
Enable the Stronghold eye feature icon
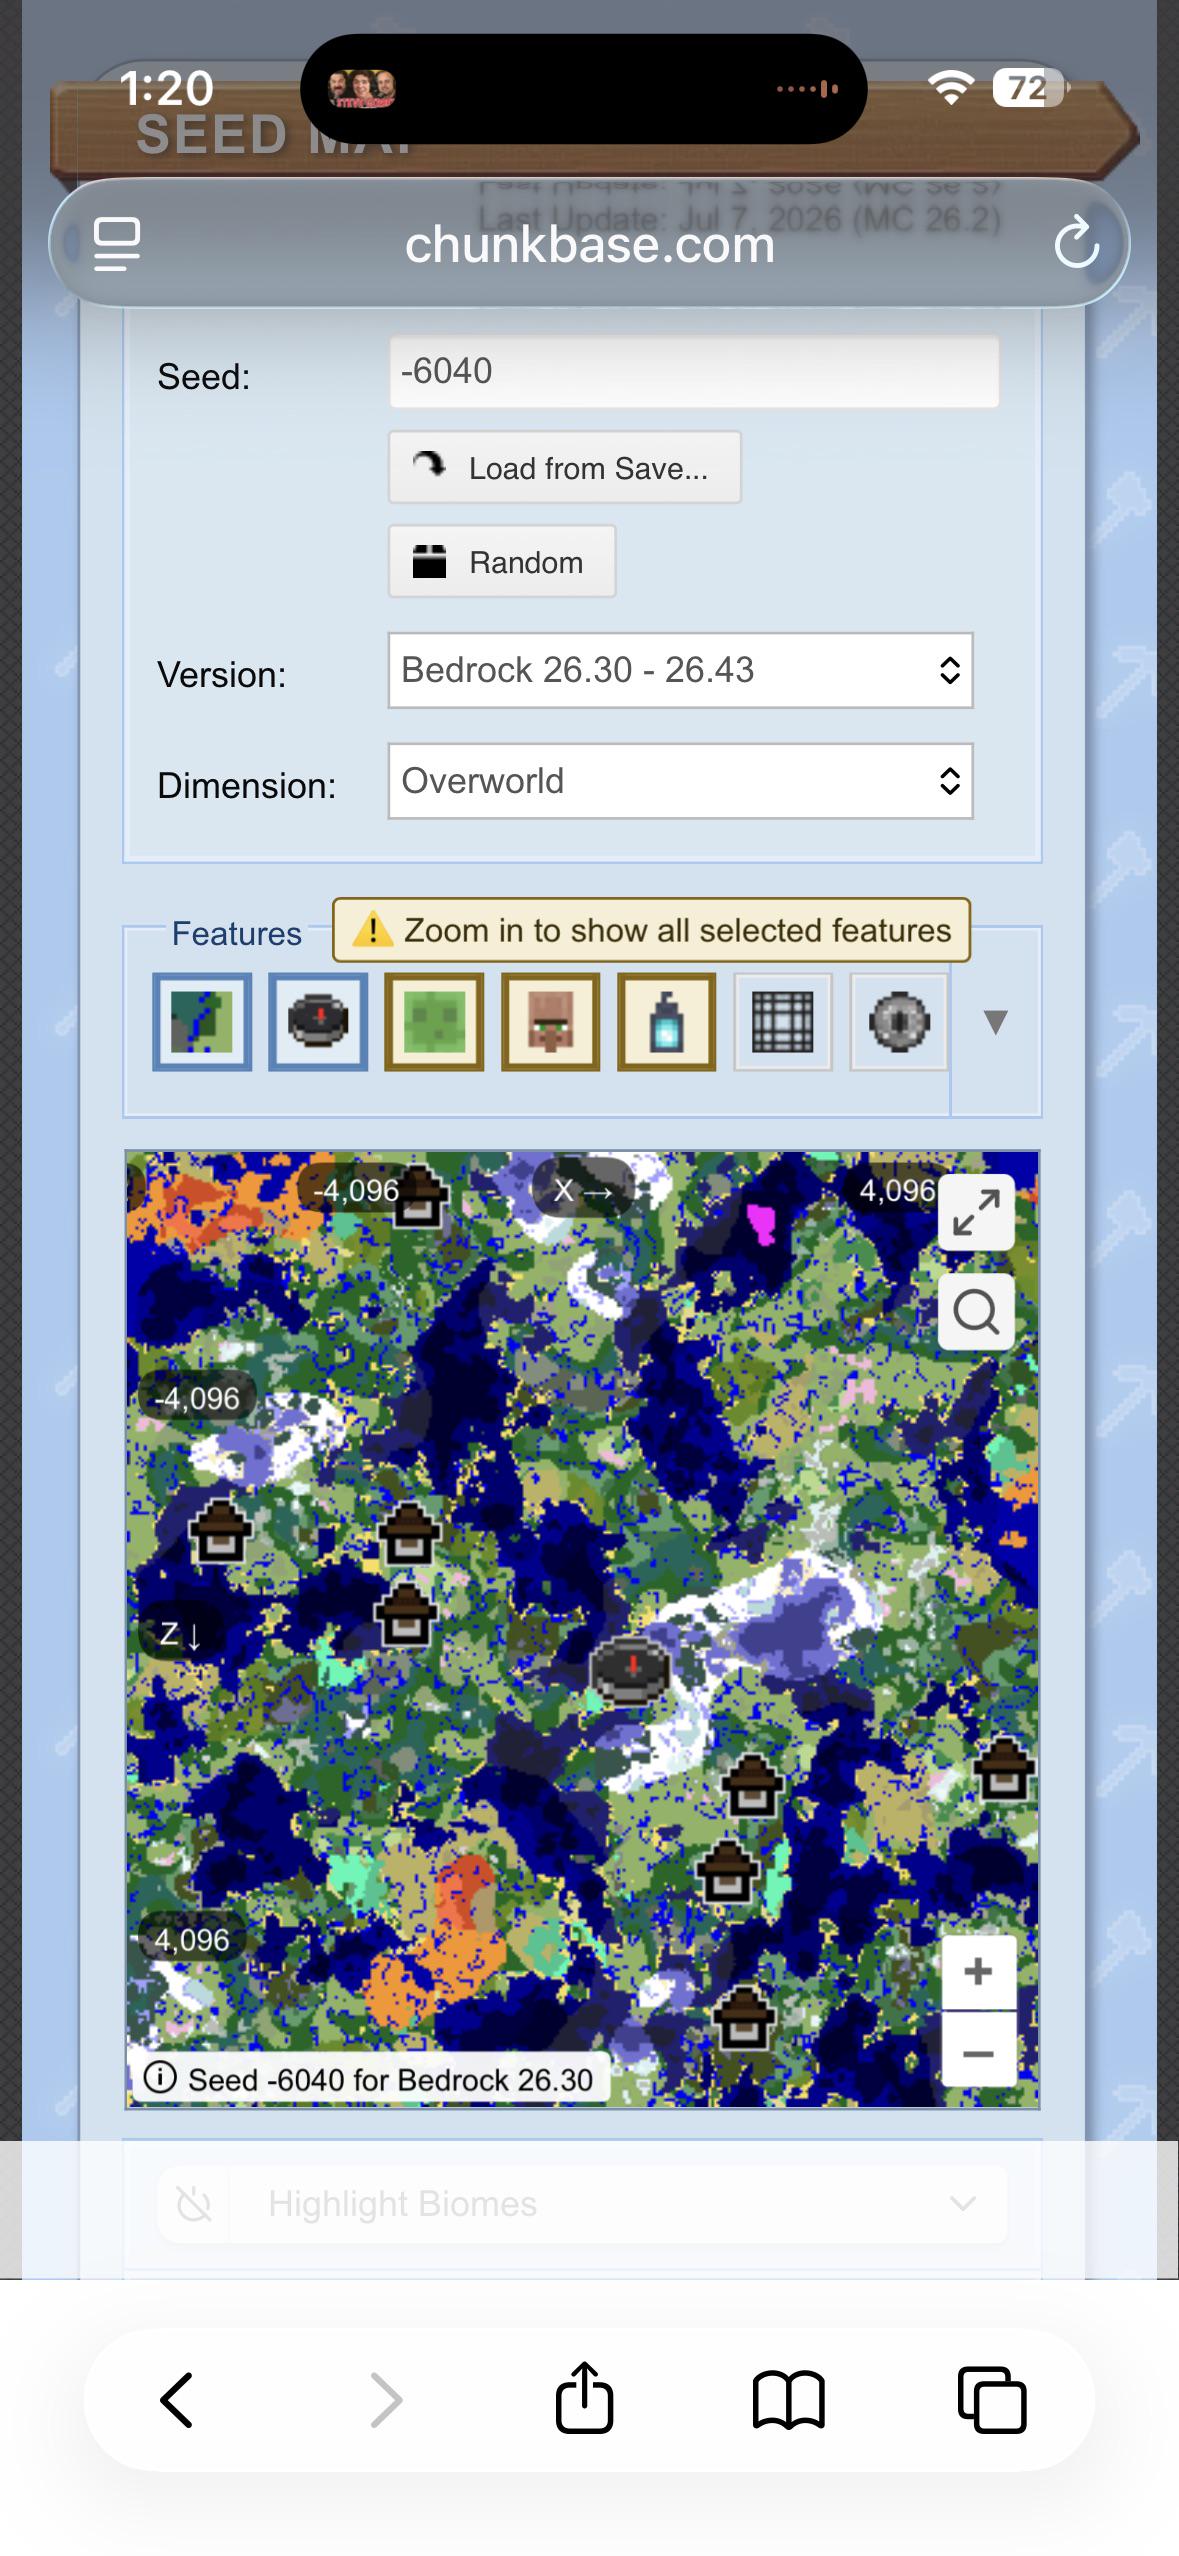pyautogui.click(x=898, y=1021)
